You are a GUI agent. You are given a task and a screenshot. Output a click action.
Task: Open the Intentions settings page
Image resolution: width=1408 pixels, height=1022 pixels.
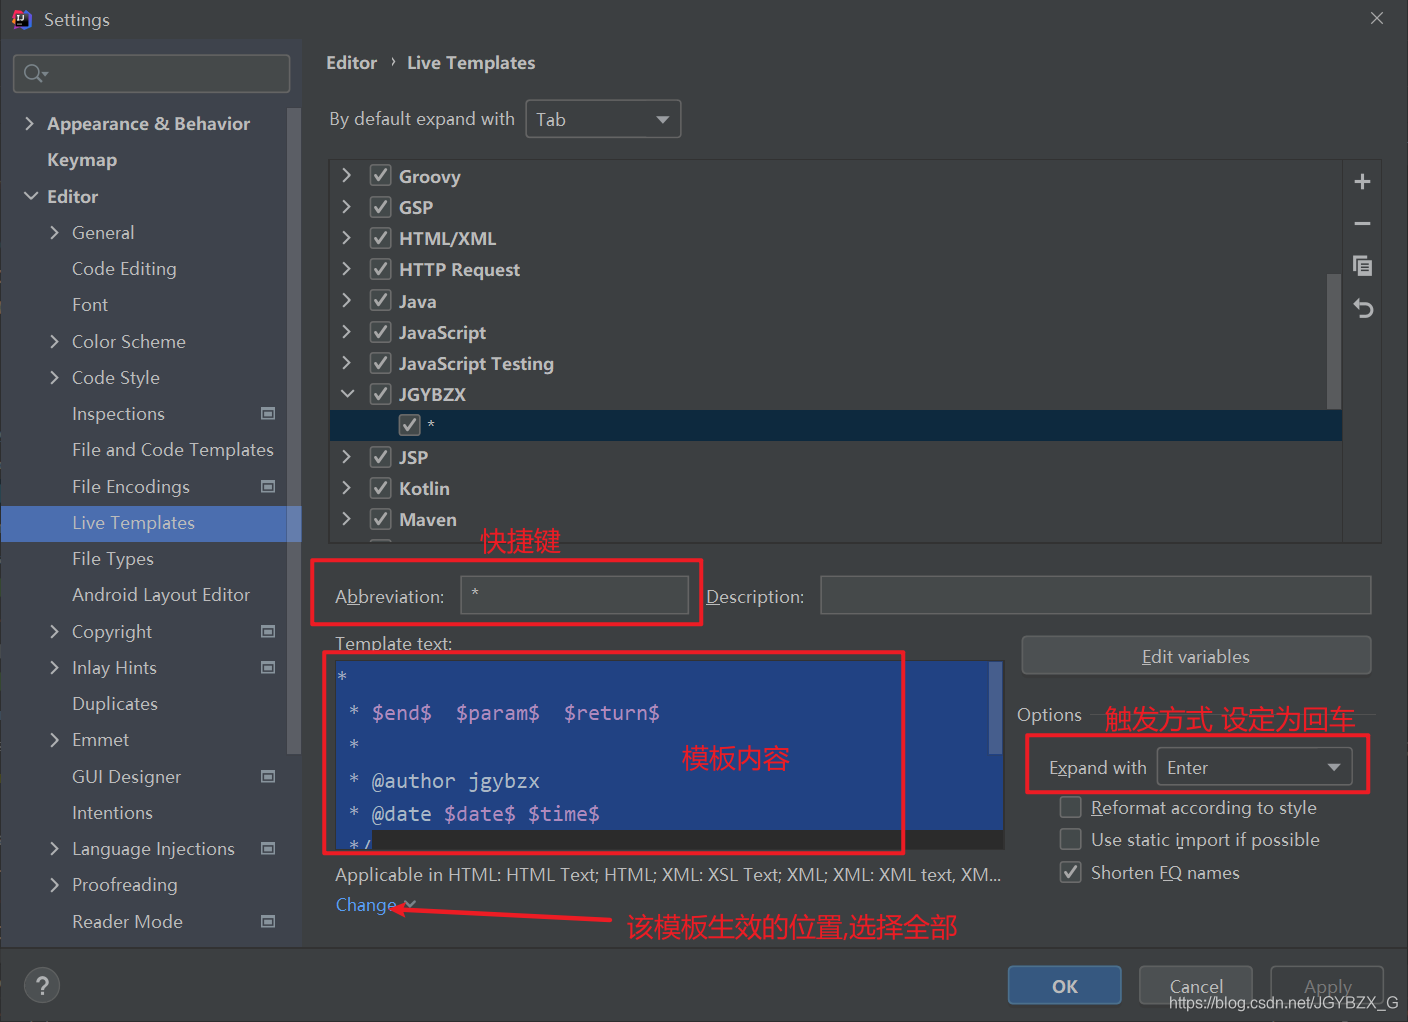[112, 812]
